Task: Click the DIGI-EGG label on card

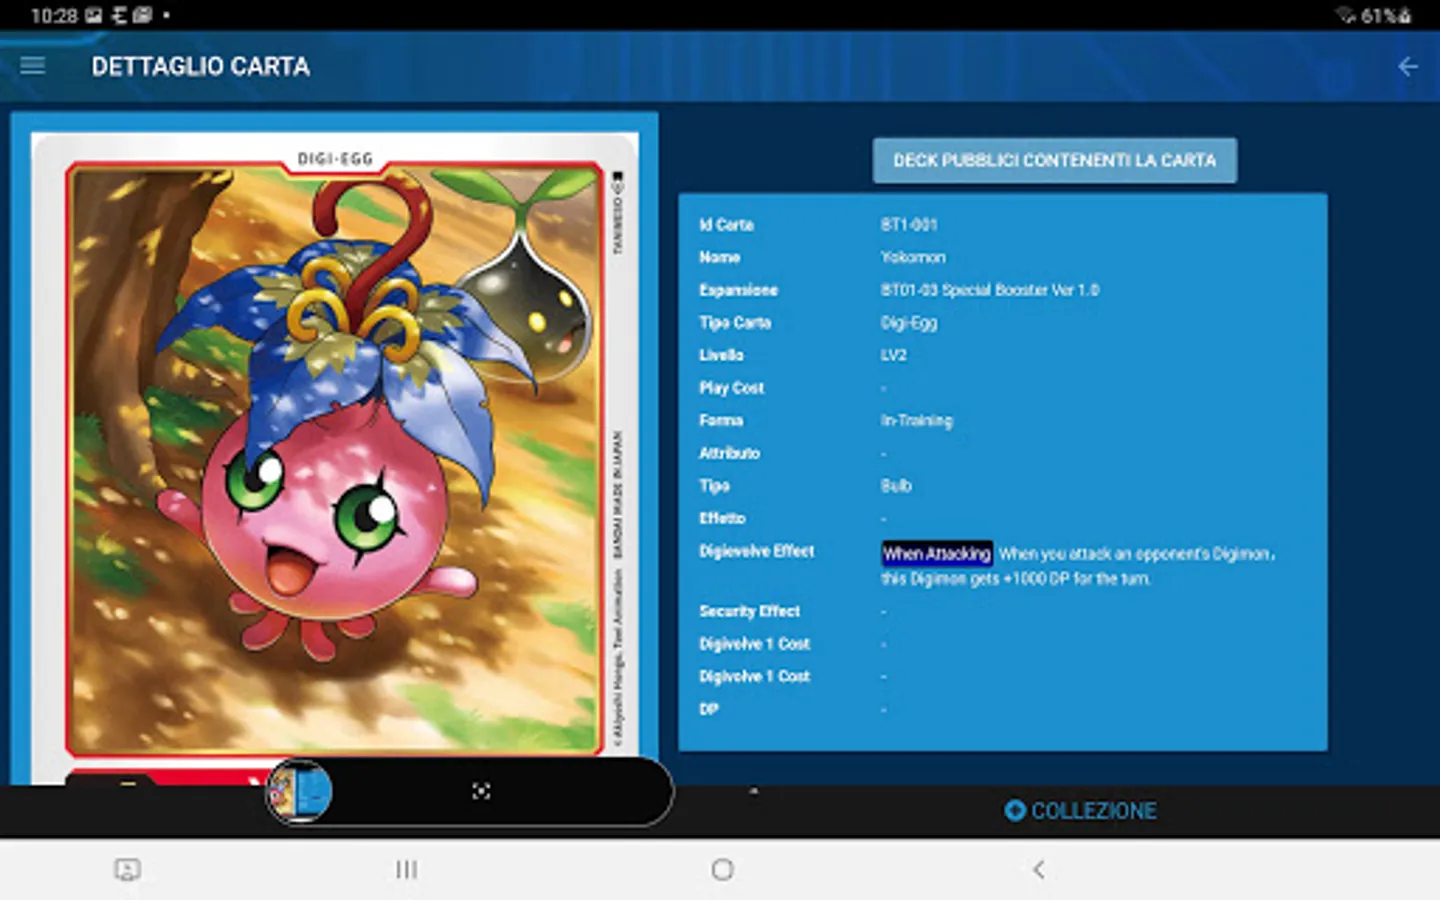Action: (x=335, y=158)
